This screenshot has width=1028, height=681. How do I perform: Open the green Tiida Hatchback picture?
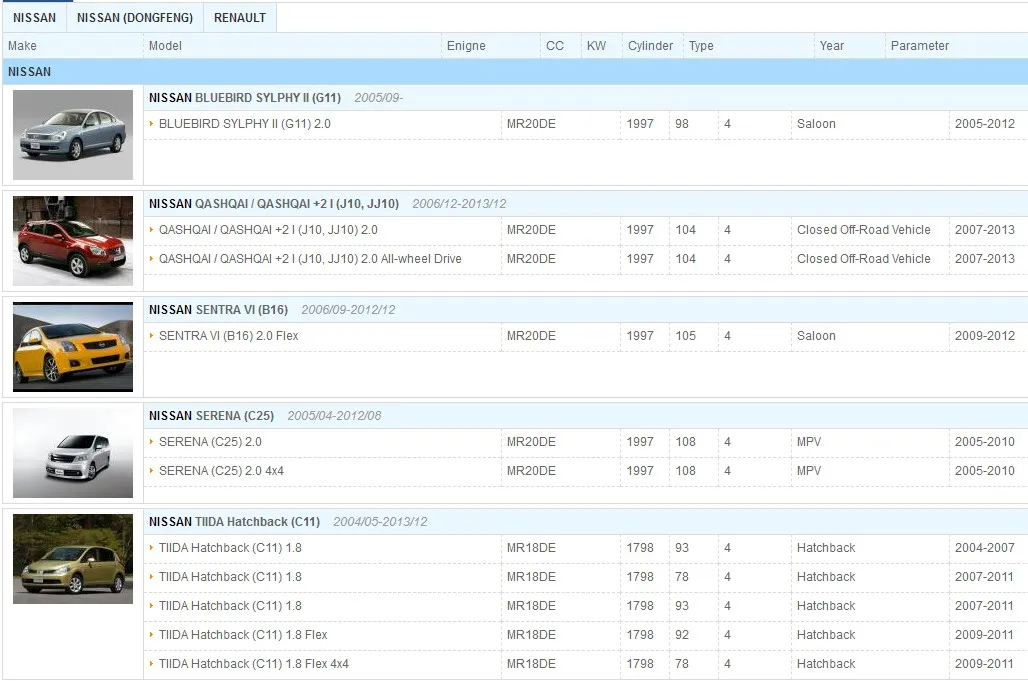pos(73,559)
